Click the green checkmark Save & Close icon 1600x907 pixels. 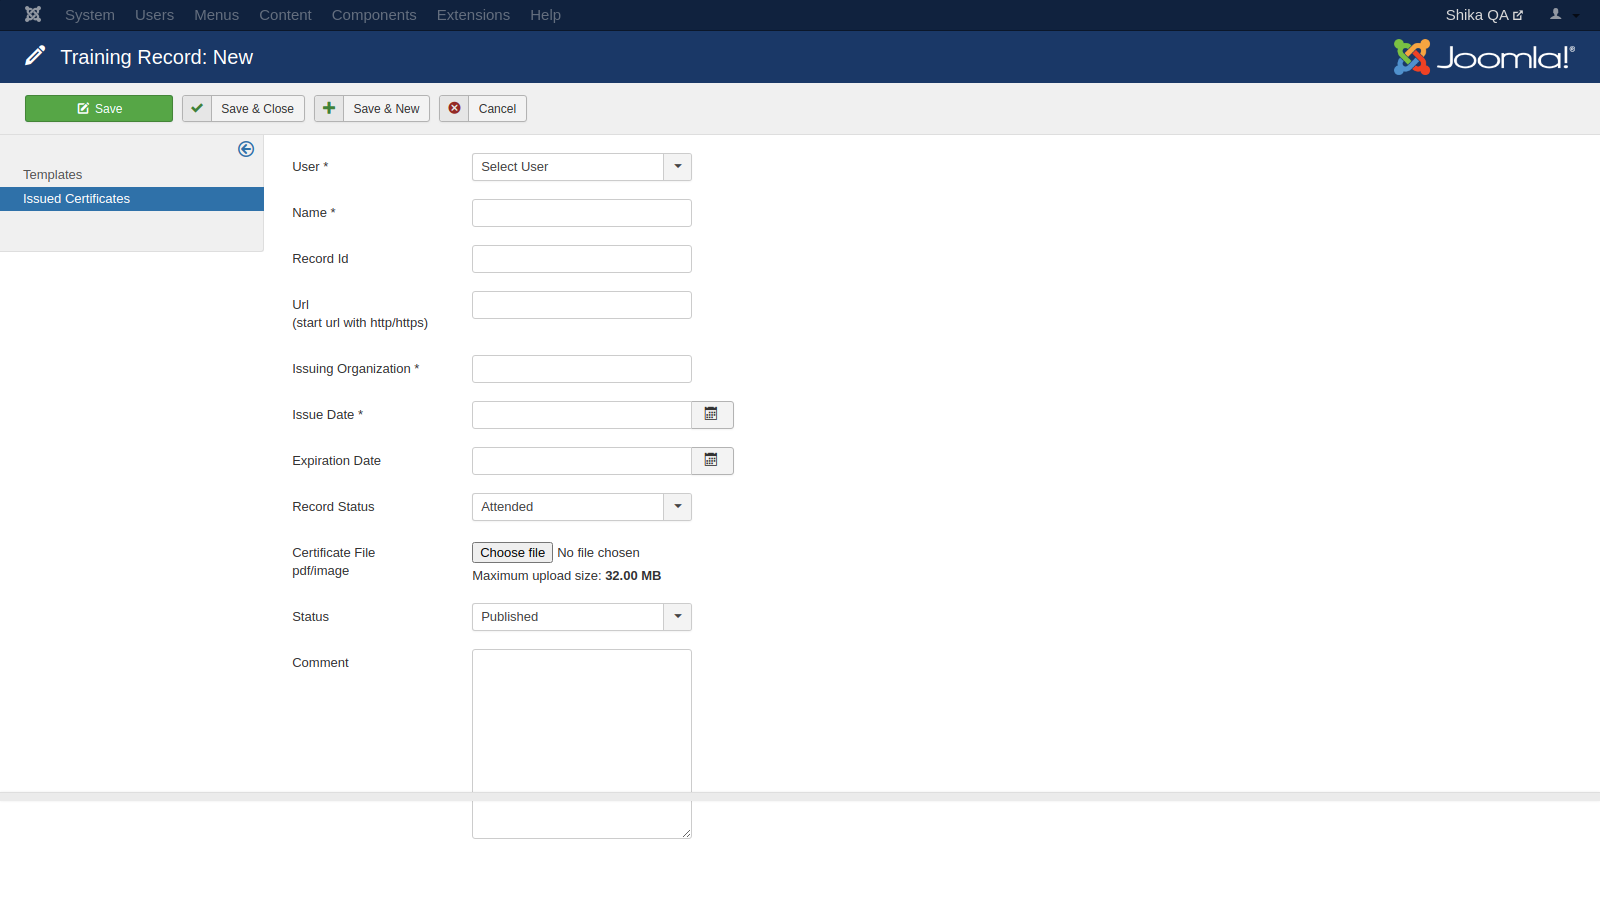[197, 109]
